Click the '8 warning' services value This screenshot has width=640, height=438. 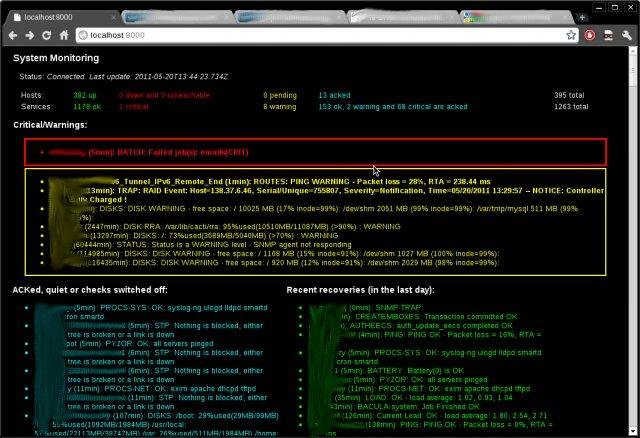click(280, 107)
